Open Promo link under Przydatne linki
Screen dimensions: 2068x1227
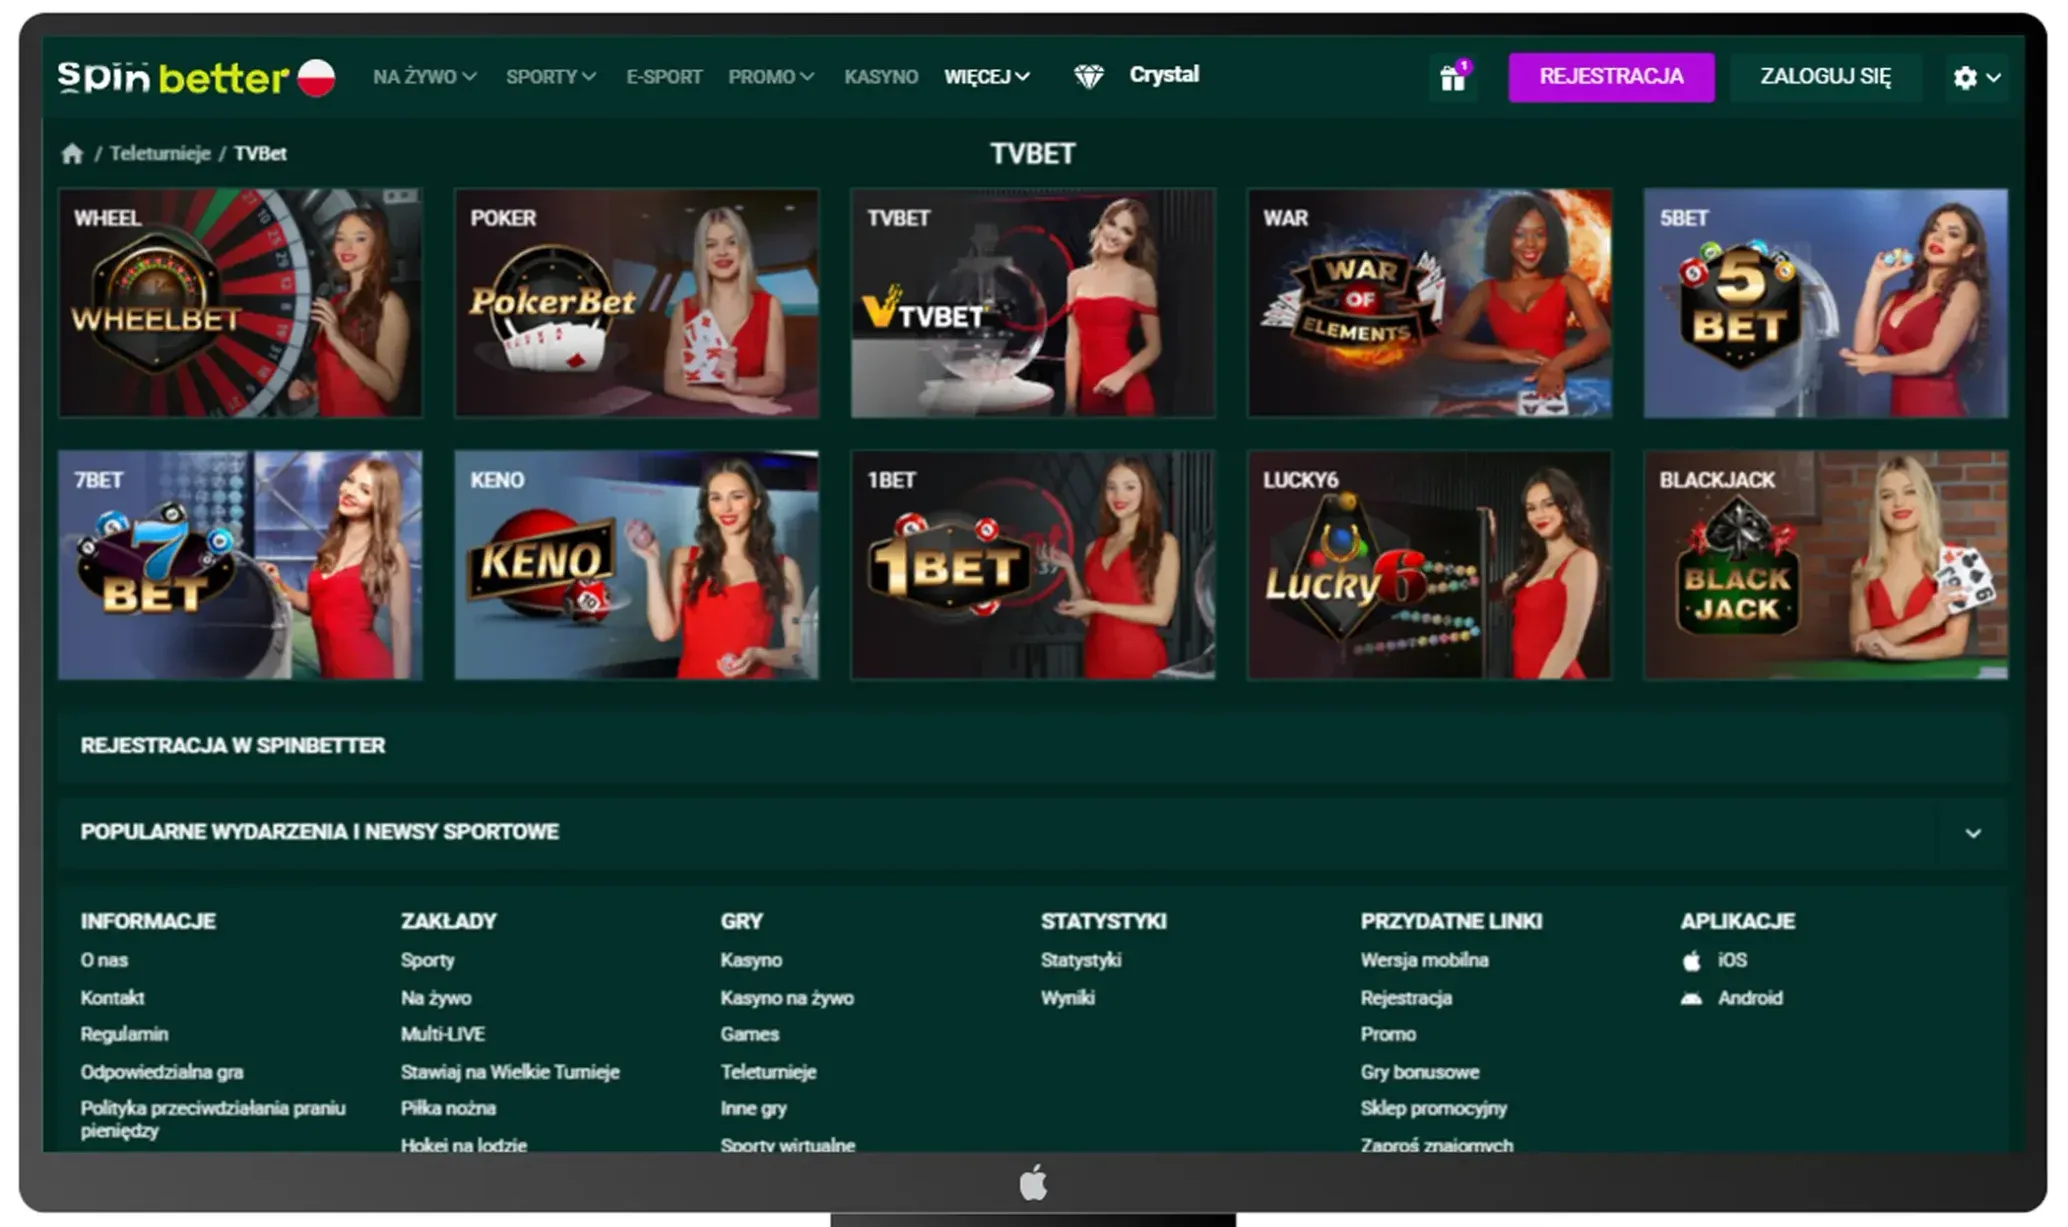(1388, 1034)
